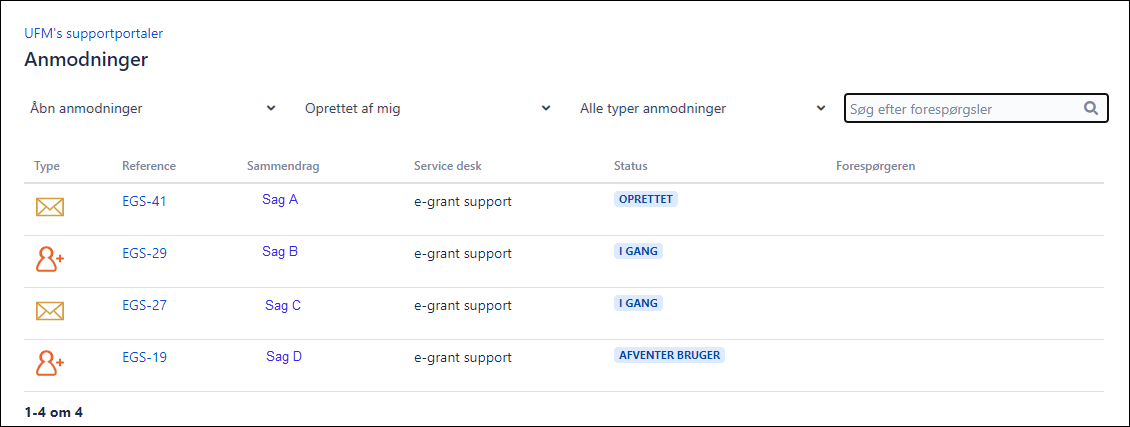Open the Oprettet af mig dropdown
1130x427 pixels.
pos(427,108)
